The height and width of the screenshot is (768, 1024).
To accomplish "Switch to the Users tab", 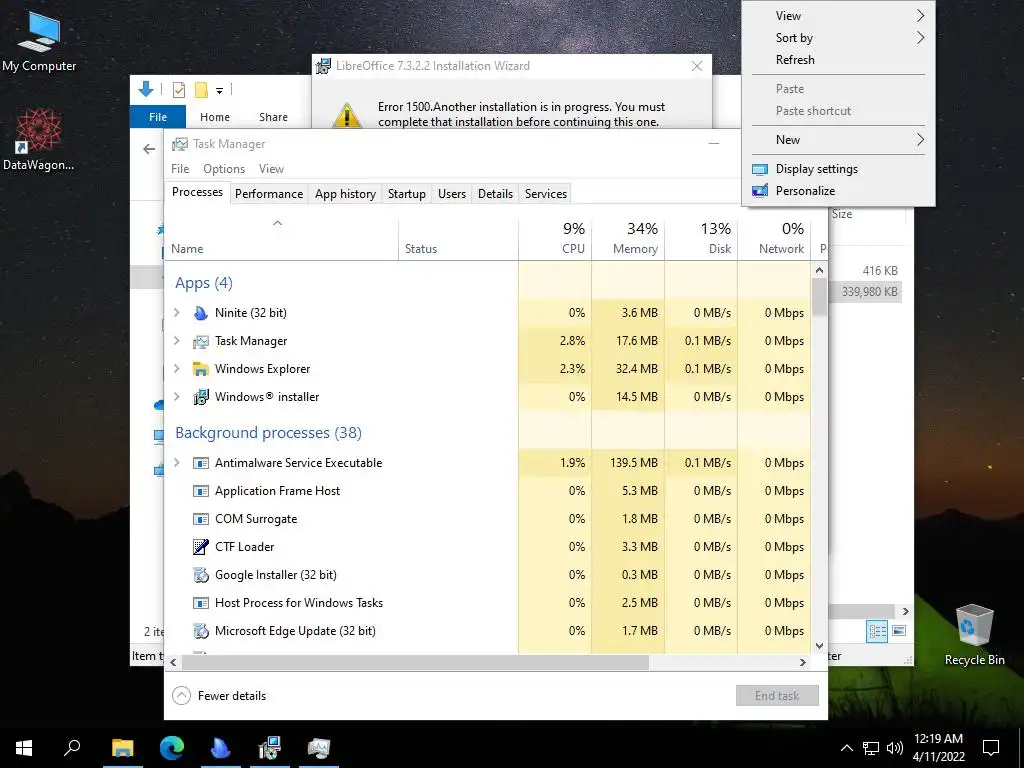I will 452,194.
